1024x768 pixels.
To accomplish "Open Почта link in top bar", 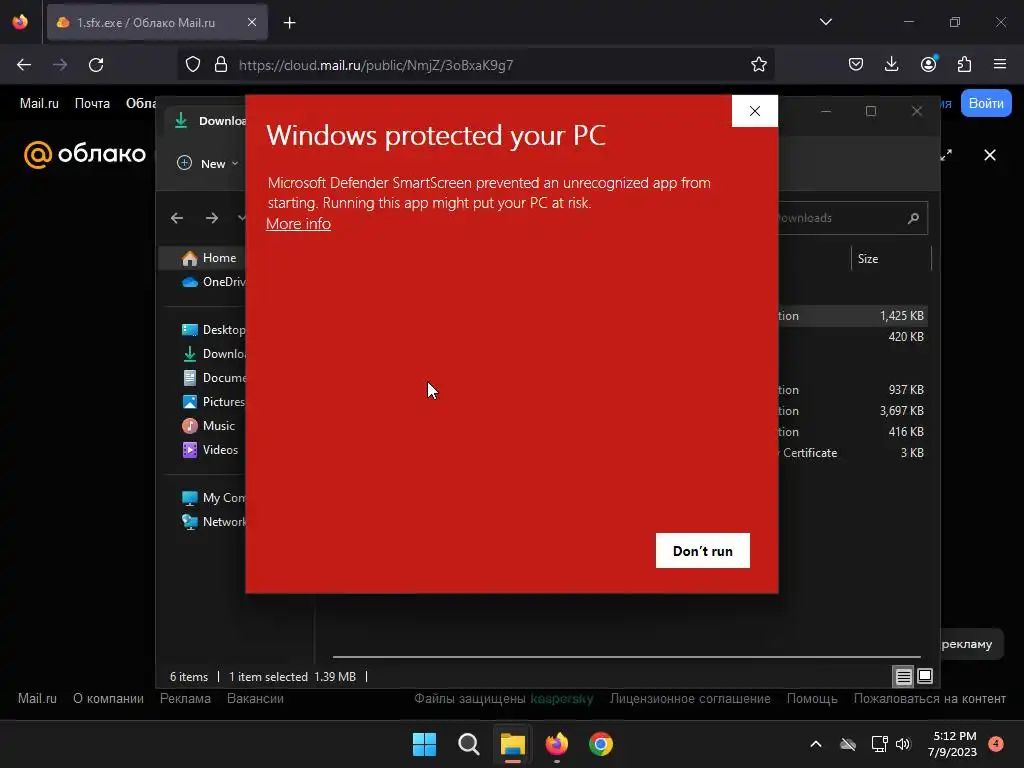I will [x=92, y=103].
